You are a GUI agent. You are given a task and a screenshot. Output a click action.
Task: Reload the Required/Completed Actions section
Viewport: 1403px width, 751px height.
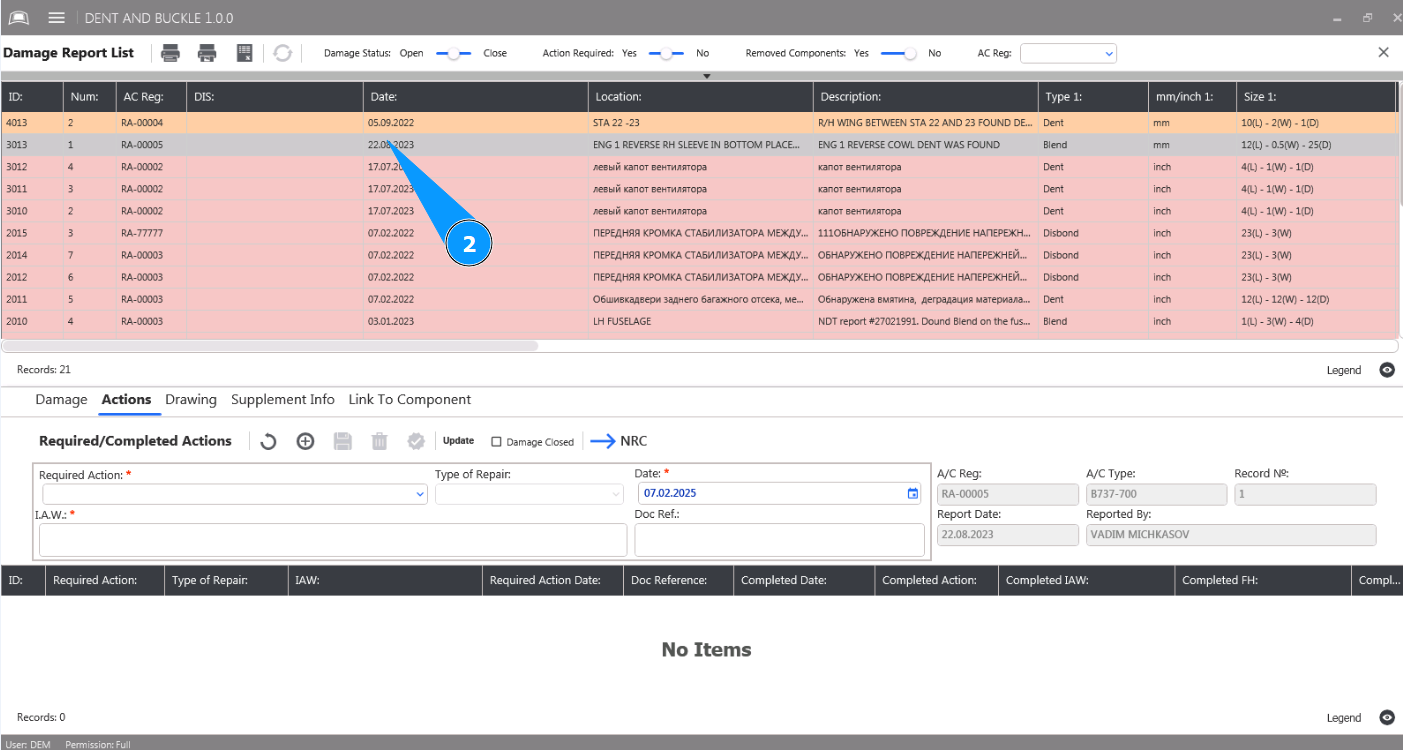pos(268,441)
